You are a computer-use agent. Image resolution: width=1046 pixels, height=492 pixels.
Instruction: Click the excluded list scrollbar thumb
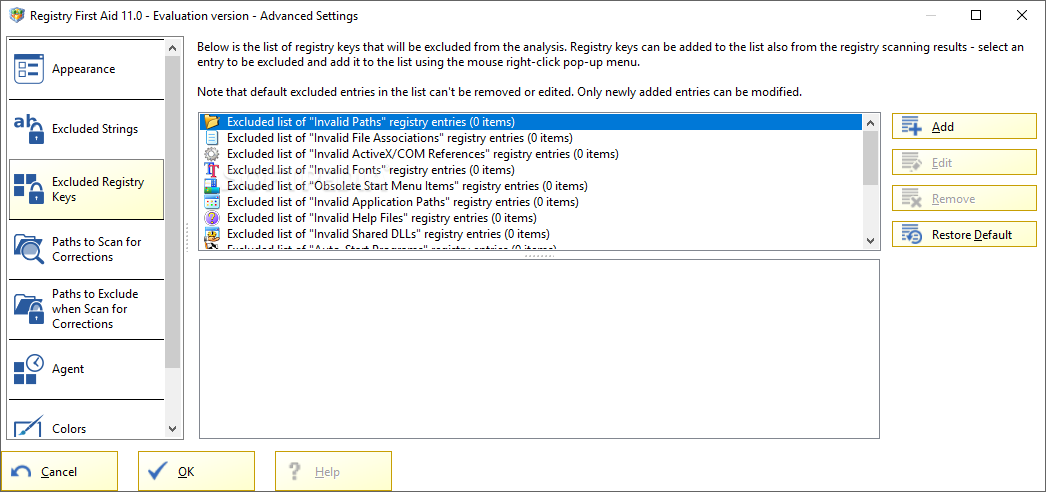point(870,157)
